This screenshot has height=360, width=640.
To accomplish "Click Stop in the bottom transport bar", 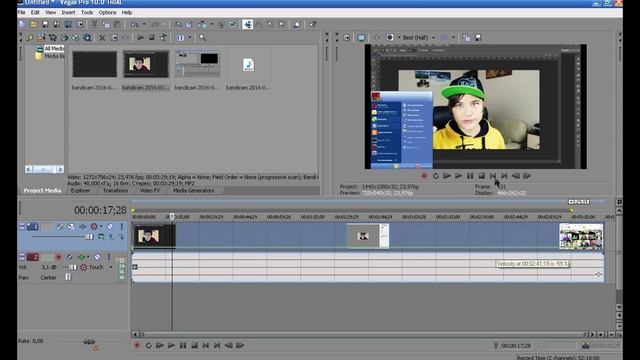I will pos(194,345).
